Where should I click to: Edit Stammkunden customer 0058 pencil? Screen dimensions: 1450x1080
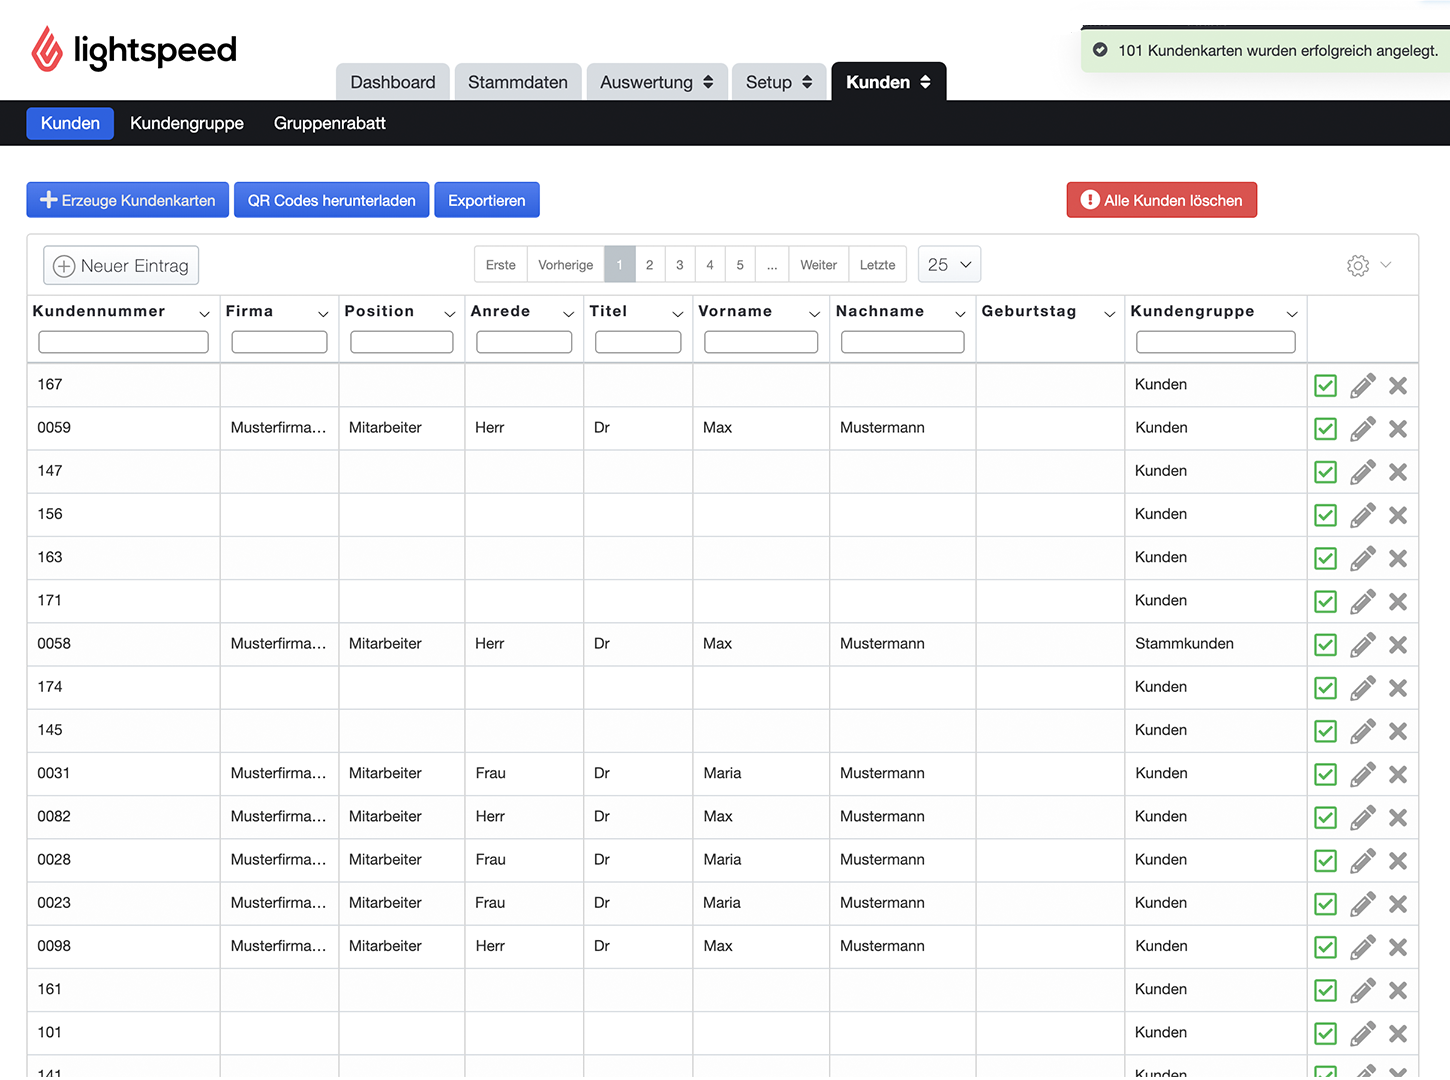point(1362,645)
